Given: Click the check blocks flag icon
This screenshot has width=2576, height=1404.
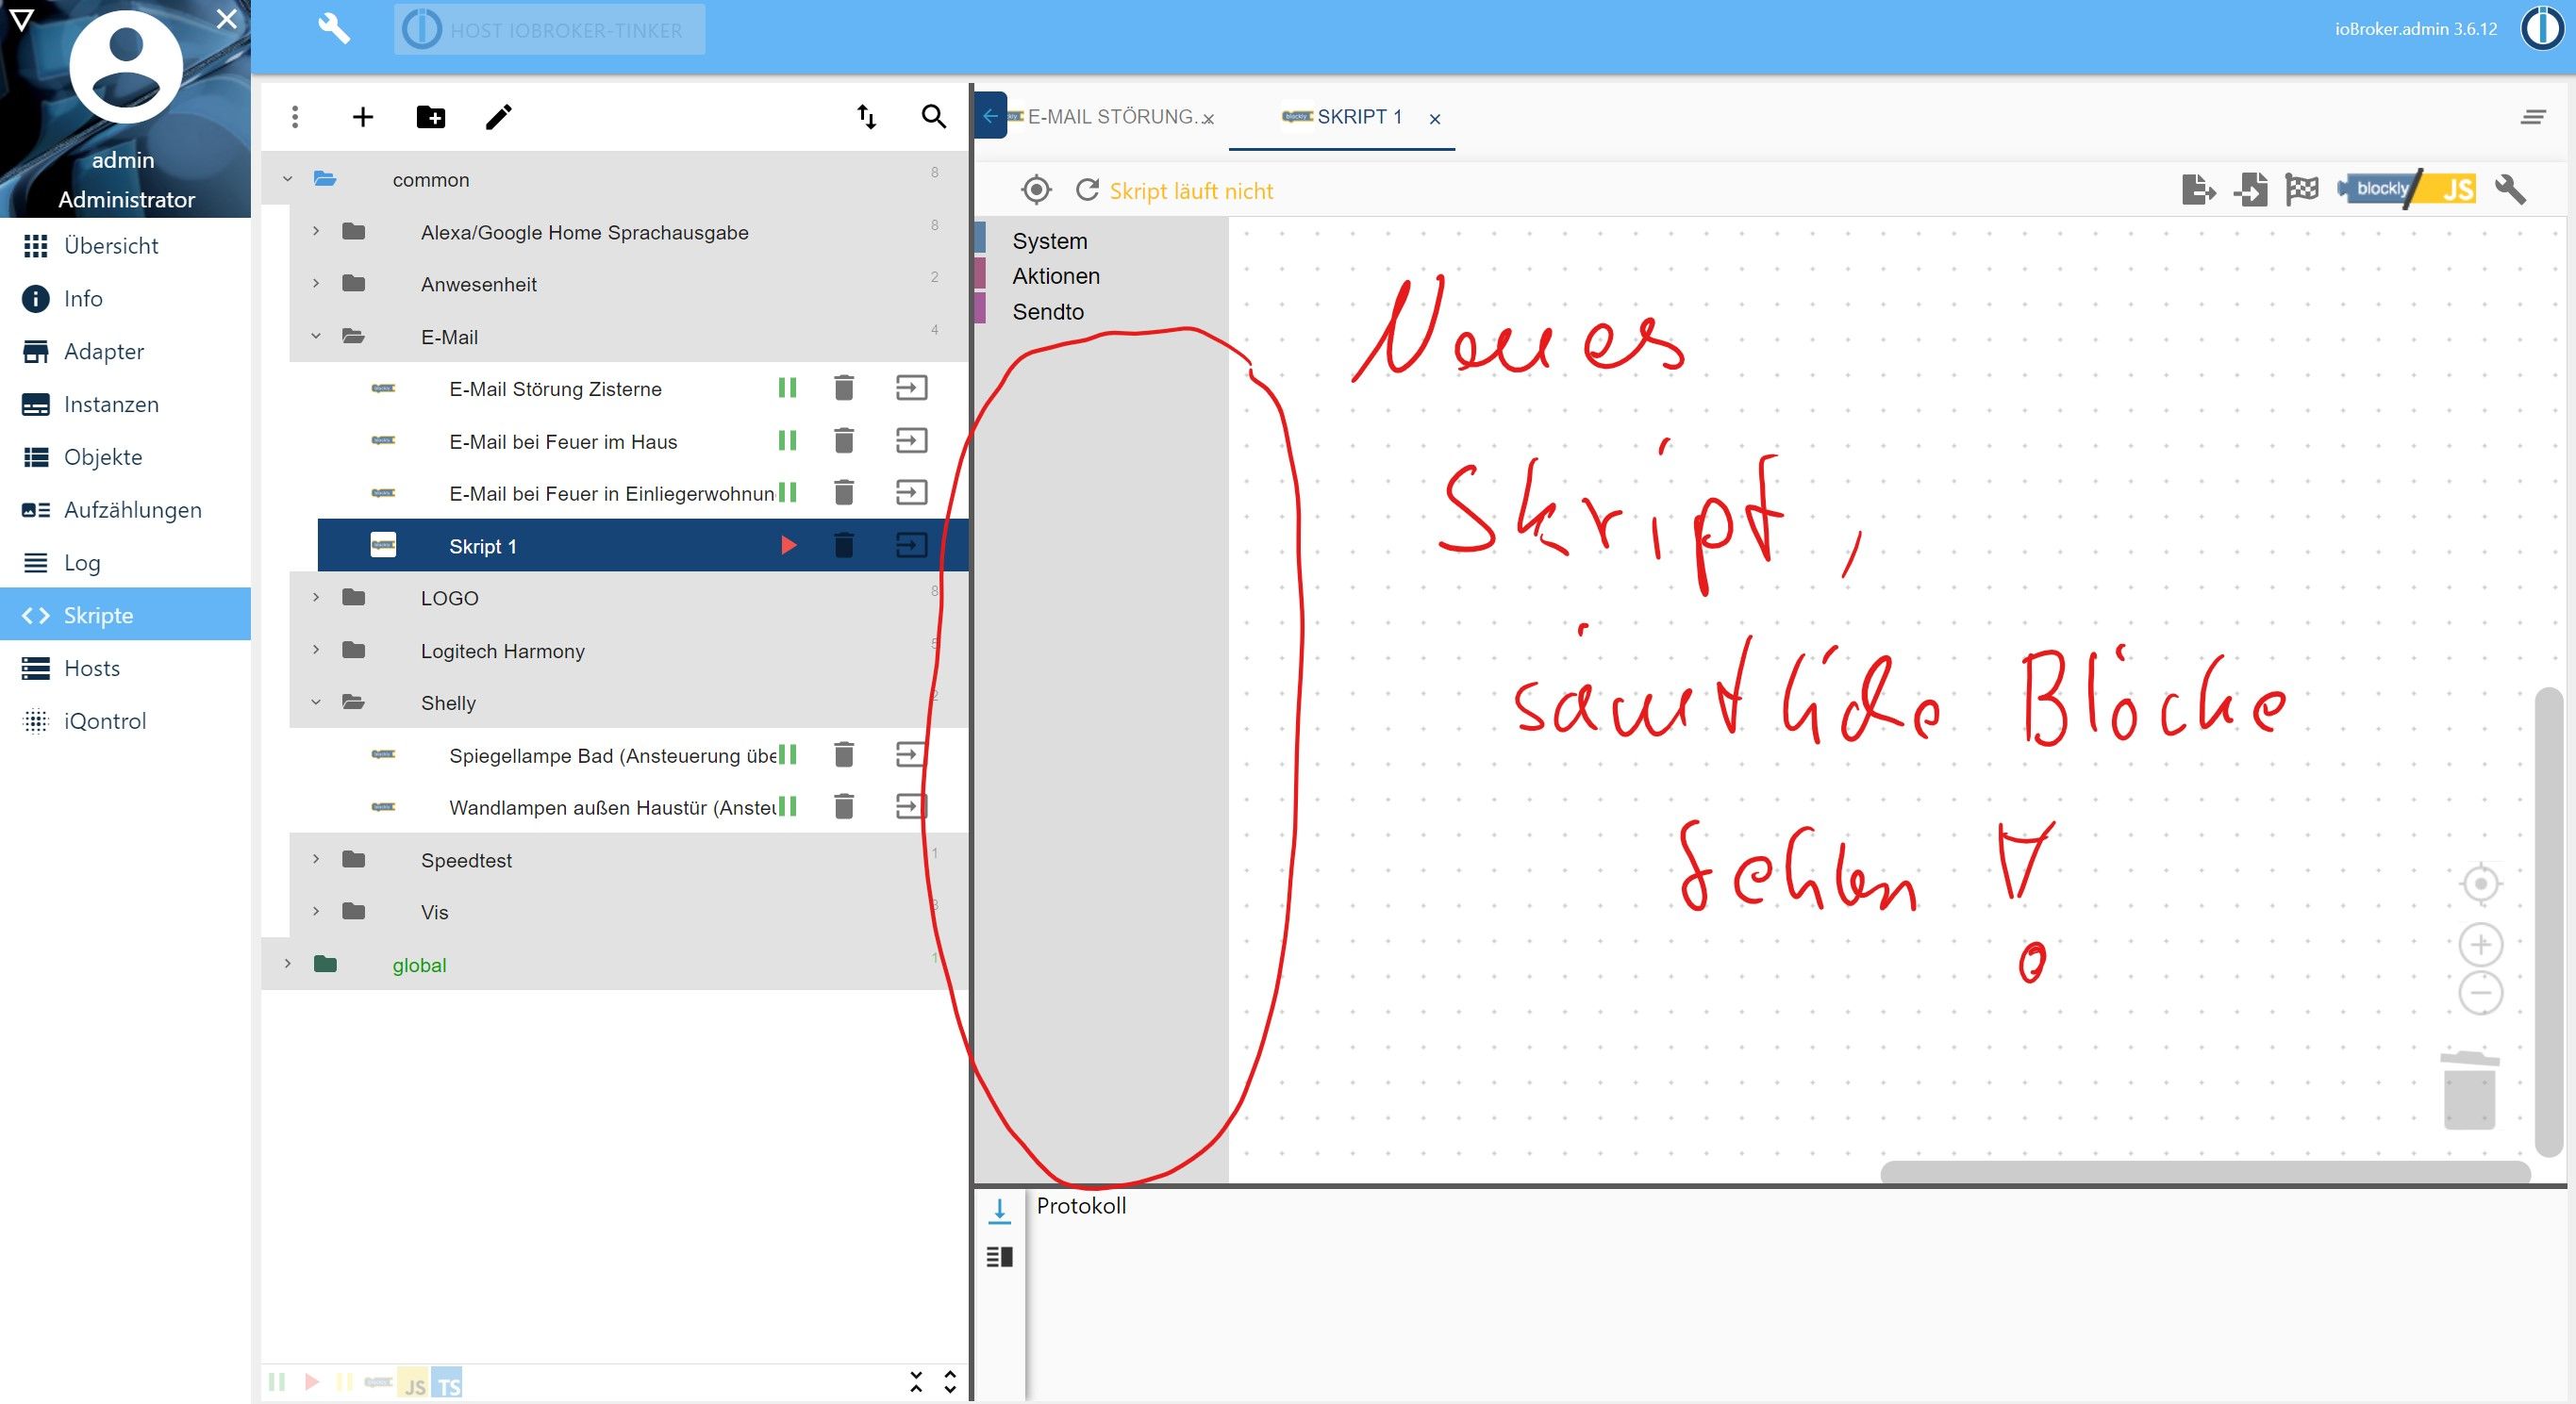Looking at the screenshot, I should coord(2302,189).
